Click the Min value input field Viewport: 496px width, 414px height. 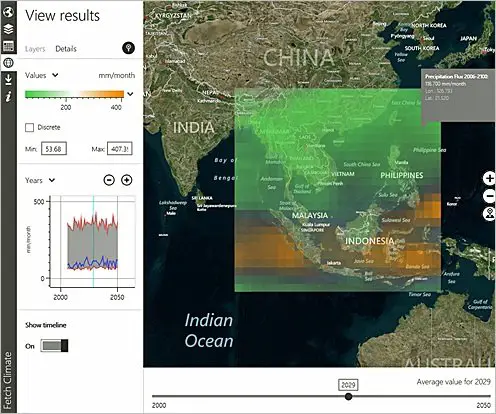coord(54,149)
